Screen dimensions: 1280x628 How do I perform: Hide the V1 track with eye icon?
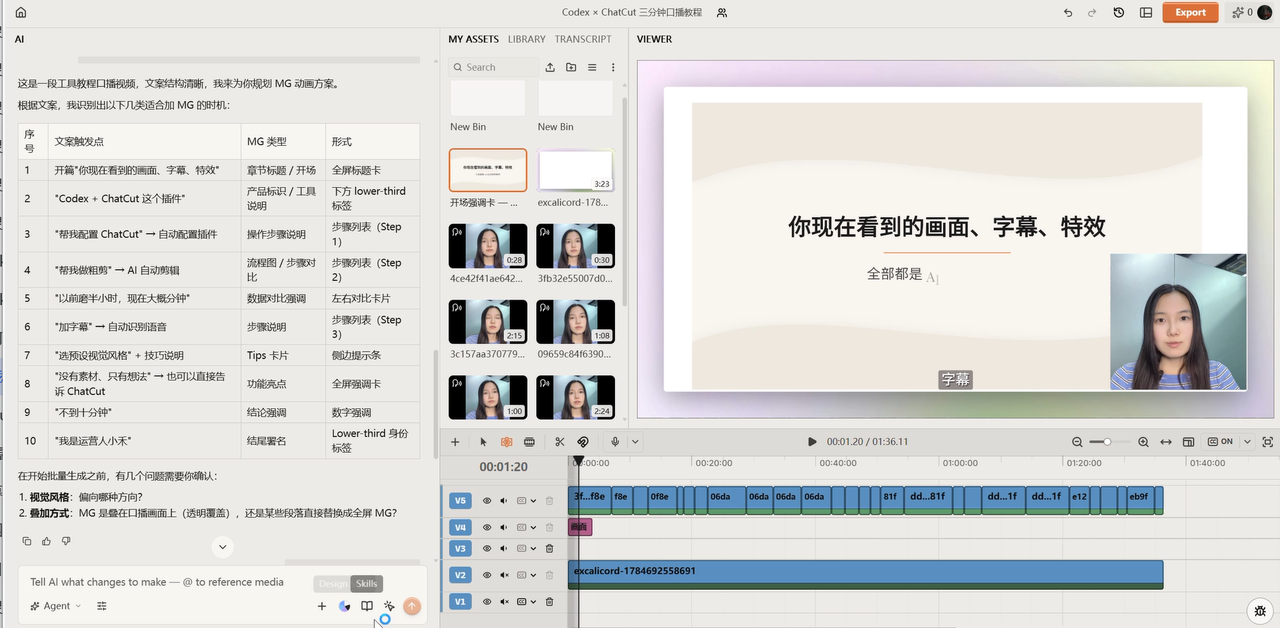[487, 601]
